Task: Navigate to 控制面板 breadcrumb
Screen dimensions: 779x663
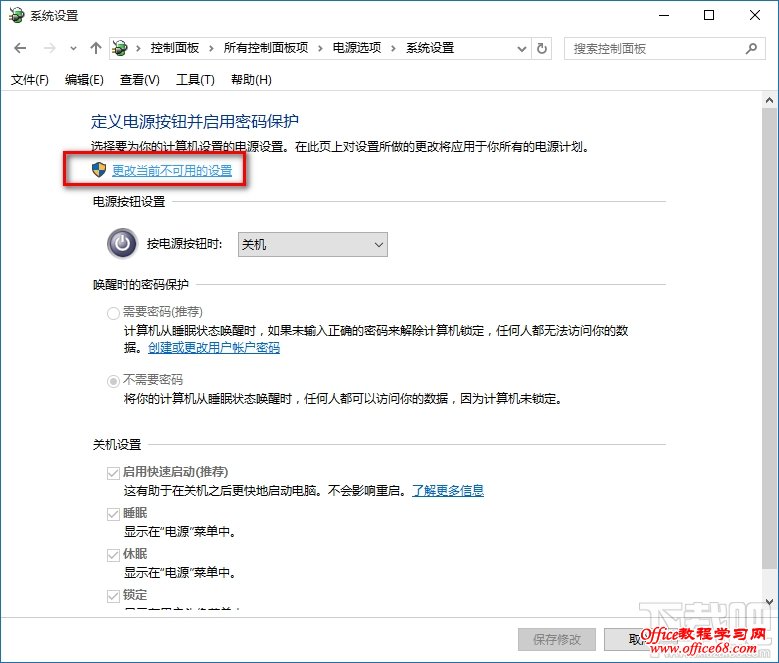Action: click(175, 48)
